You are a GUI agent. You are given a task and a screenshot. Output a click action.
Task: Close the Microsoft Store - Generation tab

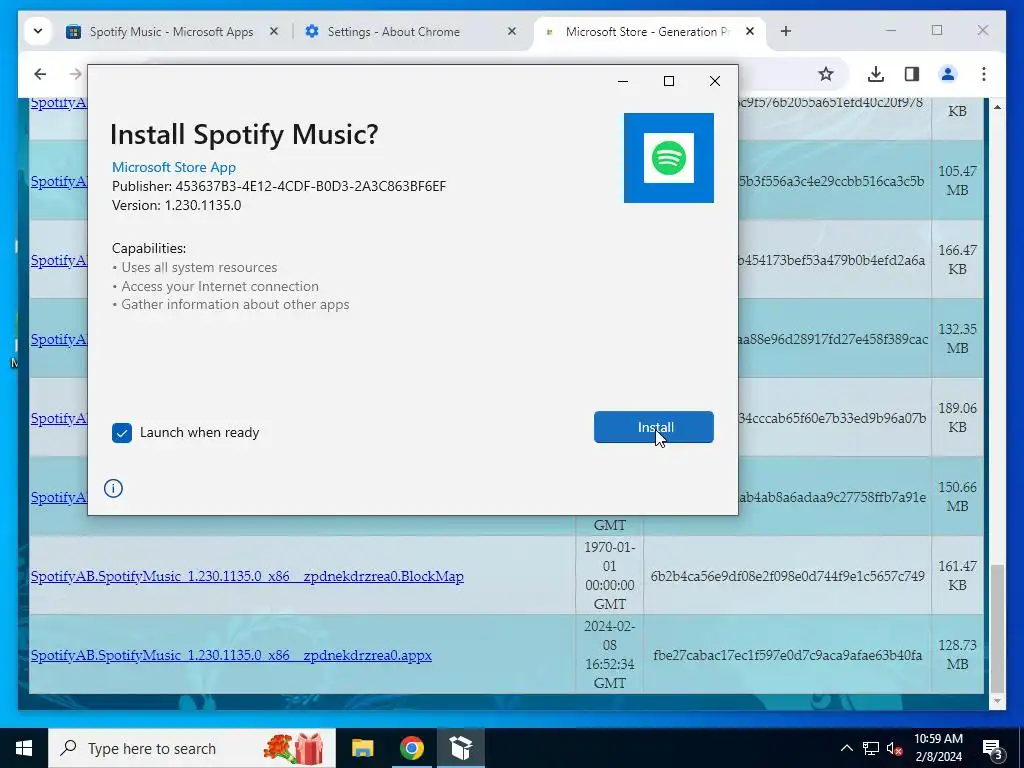tap(750, 31)
